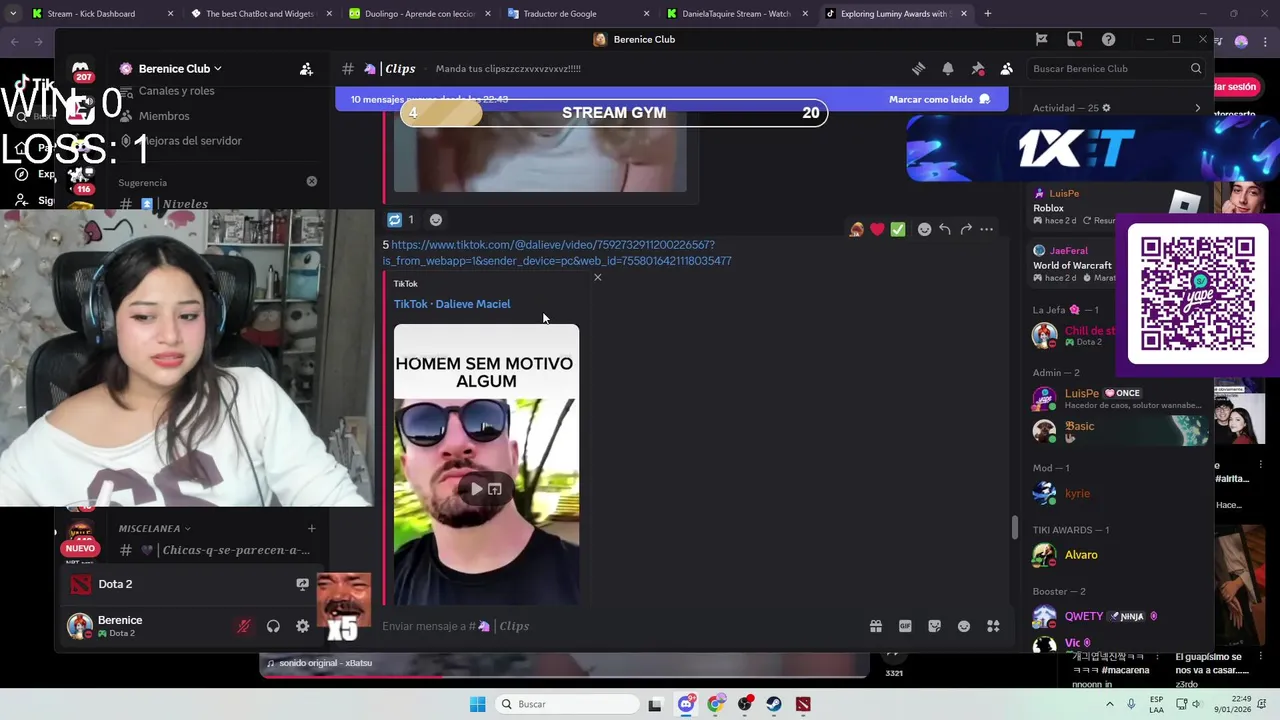Share screen for Dota 2 icon

click(302, 584)
